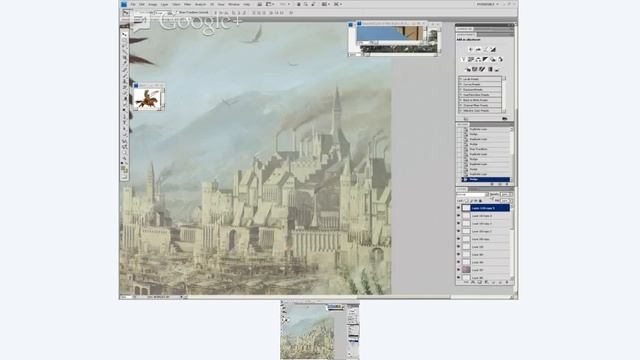Open the File menu
640x360 pixels.
pos(133,4)
